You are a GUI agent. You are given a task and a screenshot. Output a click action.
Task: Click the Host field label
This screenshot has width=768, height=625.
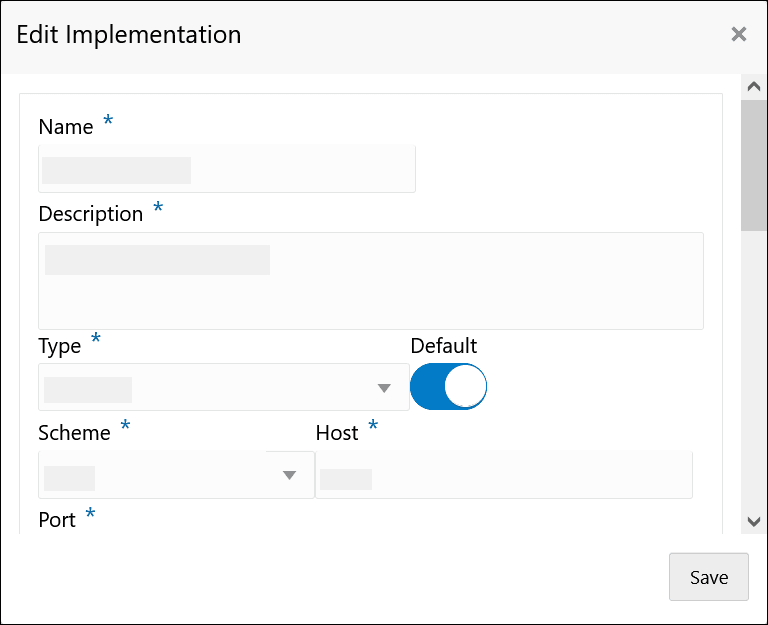pos(337,433)
